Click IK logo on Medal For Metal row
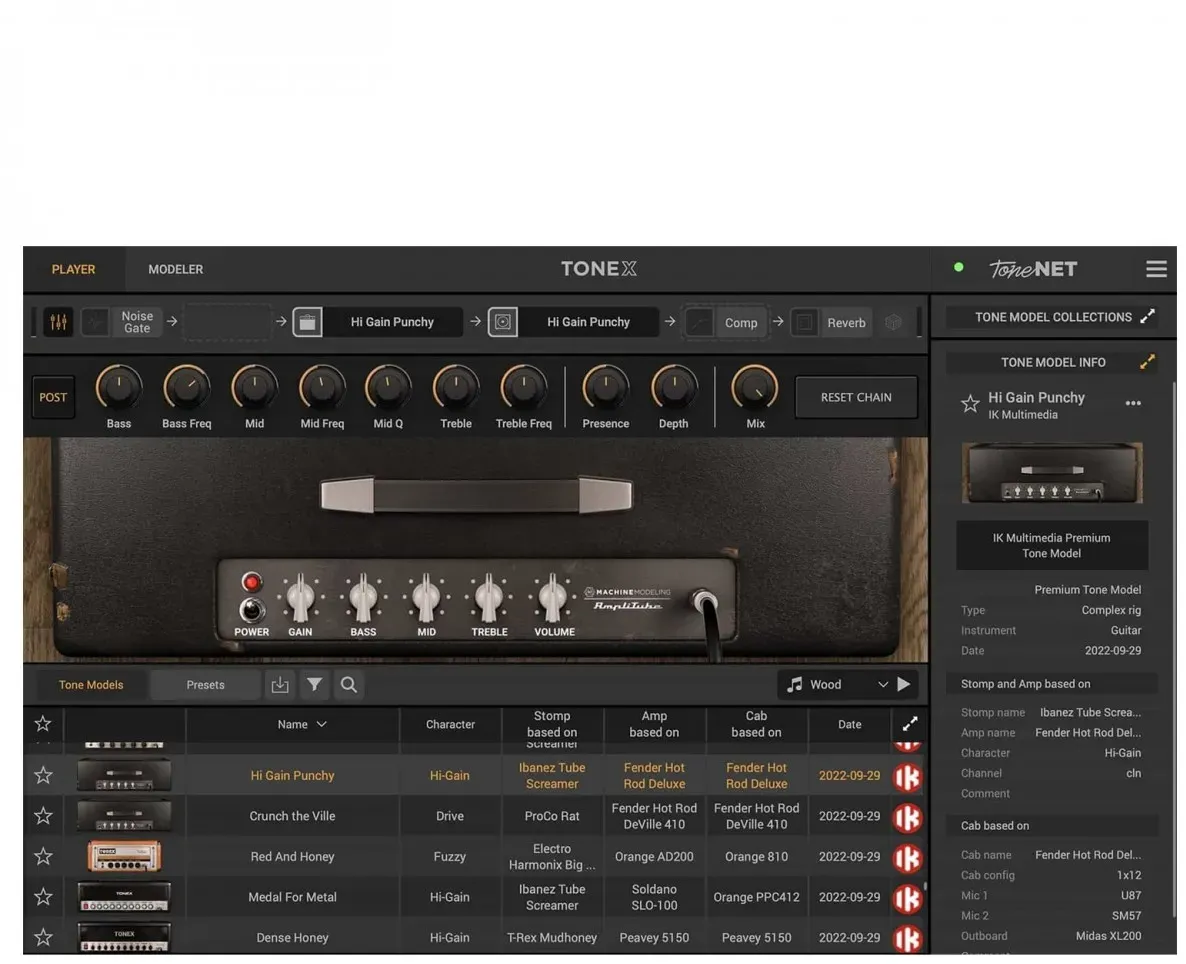The width and height of the screenshot is (1186, 964). [908, 899]
